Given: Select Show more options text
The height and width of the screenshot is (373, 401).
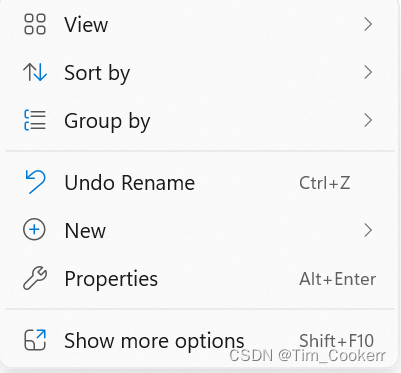Looking at the screenshot, I should pyautogui.click(x=154, y=341).
